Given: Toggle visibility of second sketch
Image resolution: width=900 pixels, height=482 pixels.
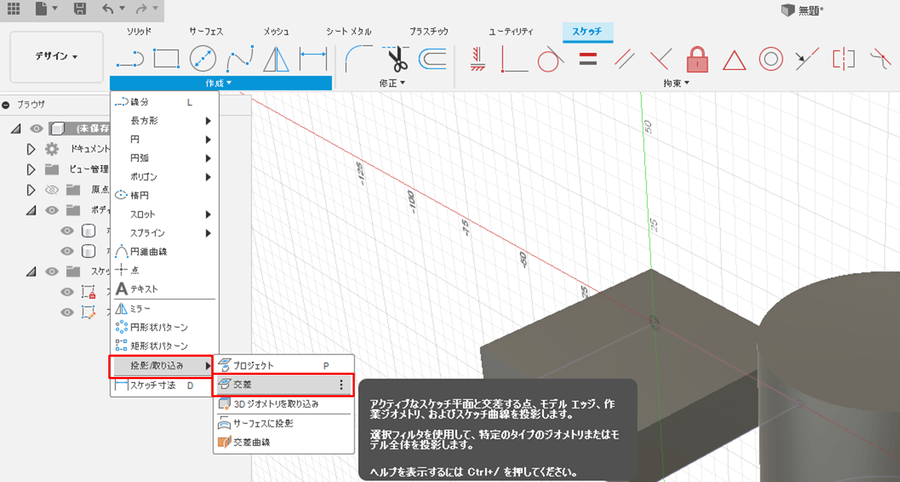Looking at the screenshot, I should [x=67, y=312].
